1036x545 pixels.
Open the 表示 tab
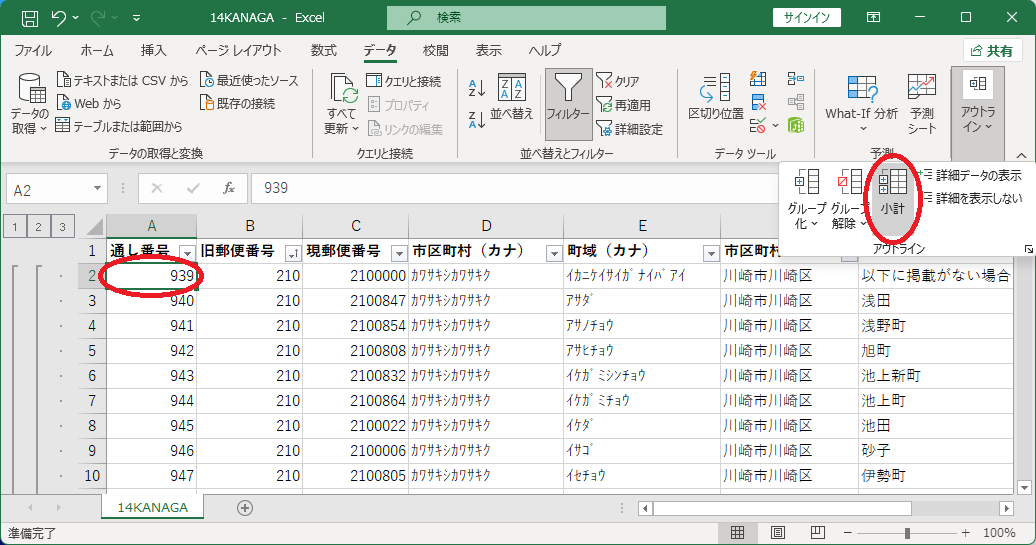click(x=488, y=50)
